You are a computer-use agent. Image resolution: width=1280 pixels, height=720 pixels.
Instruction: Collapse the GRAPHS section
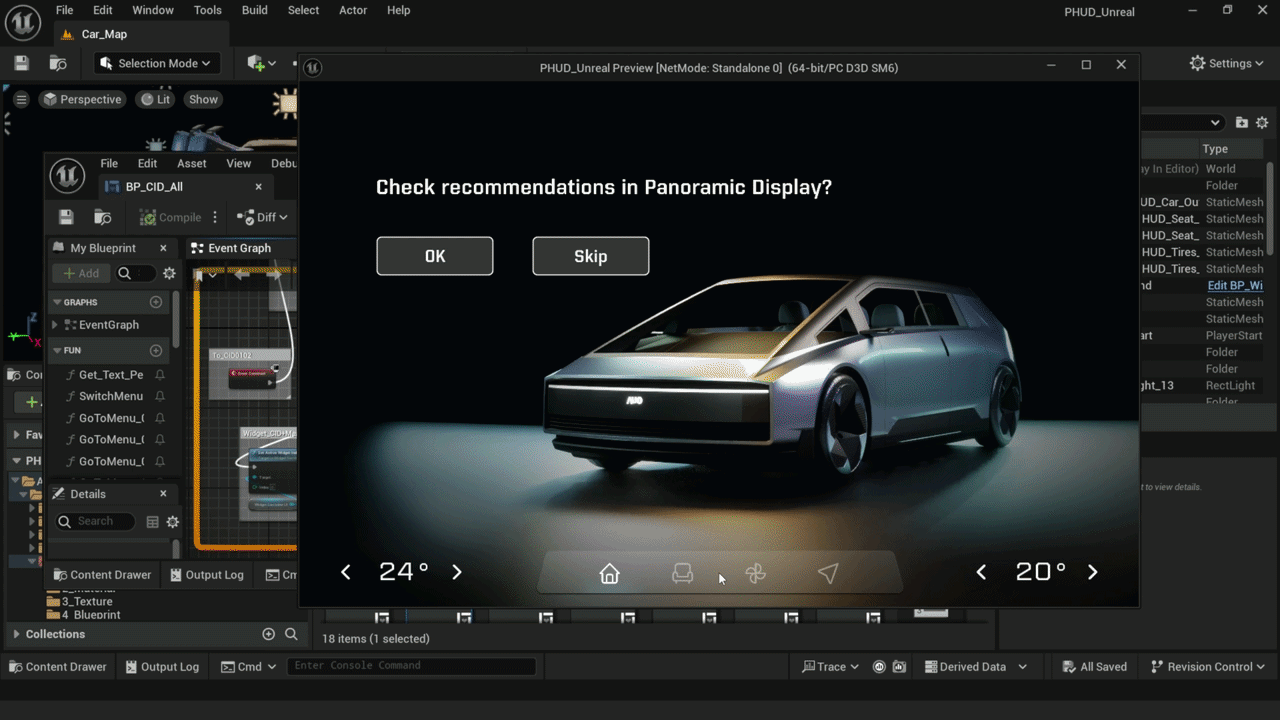57,302
